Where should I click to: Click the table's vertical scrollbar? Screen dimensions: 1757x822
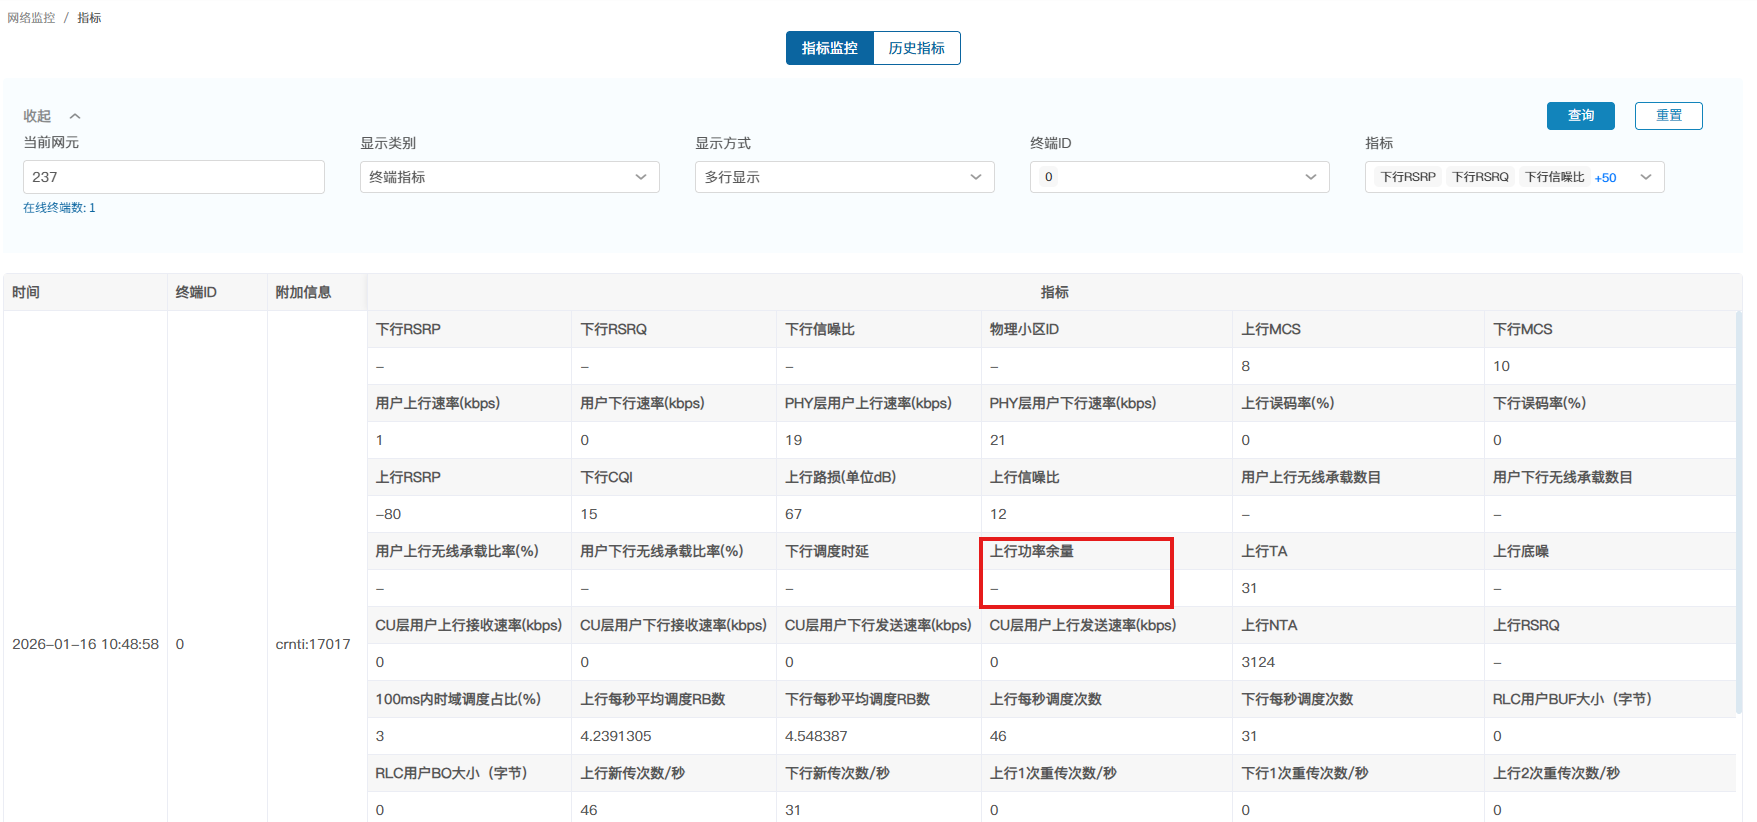click(1738, 500)
